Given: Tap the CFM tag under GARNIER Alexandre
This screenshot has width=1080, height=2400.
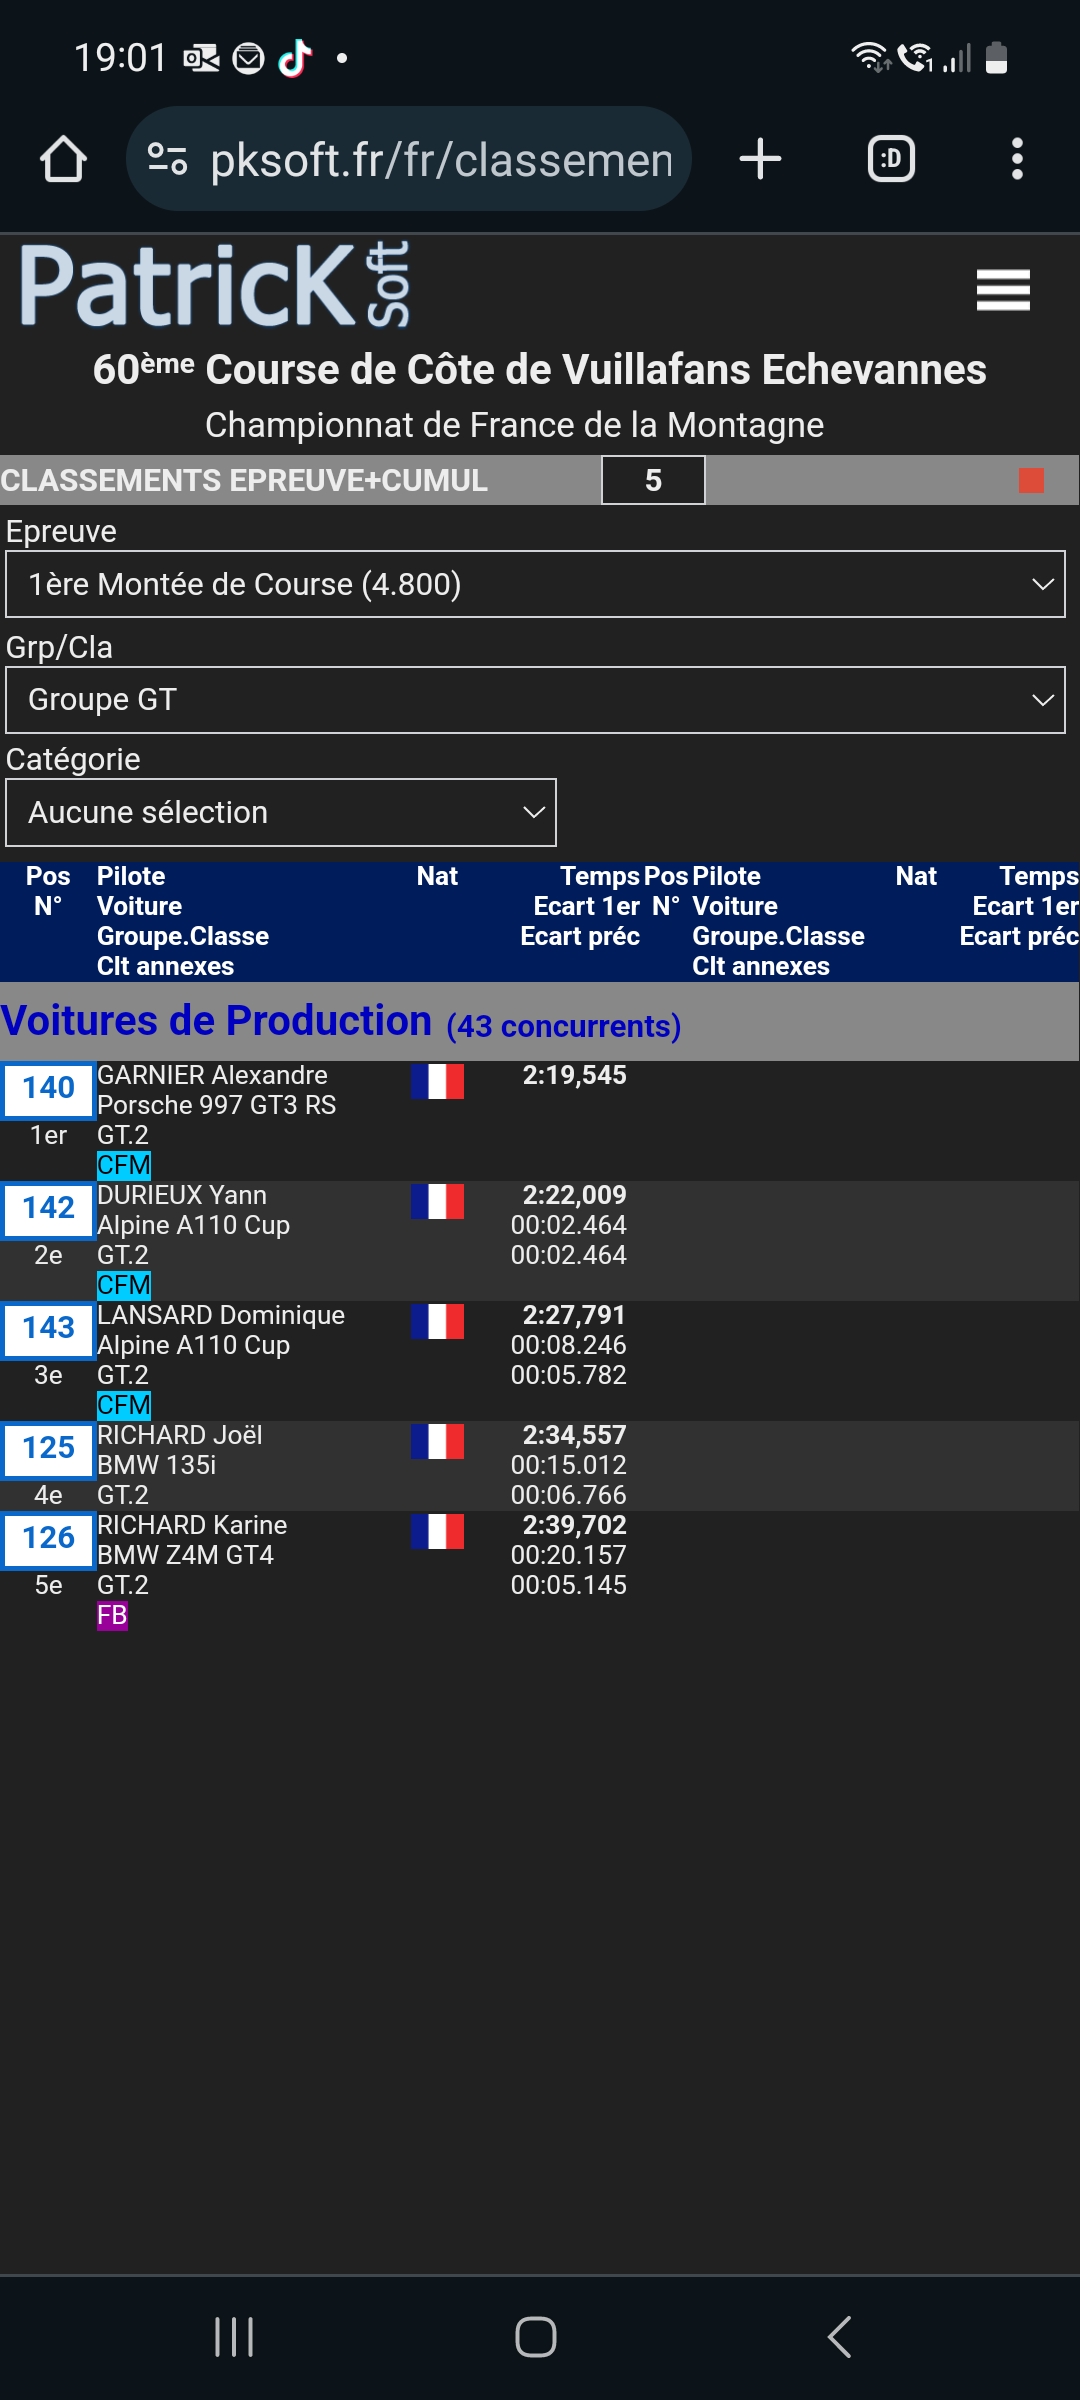Looking at the screenshot, I should (x=124, y=1165).
